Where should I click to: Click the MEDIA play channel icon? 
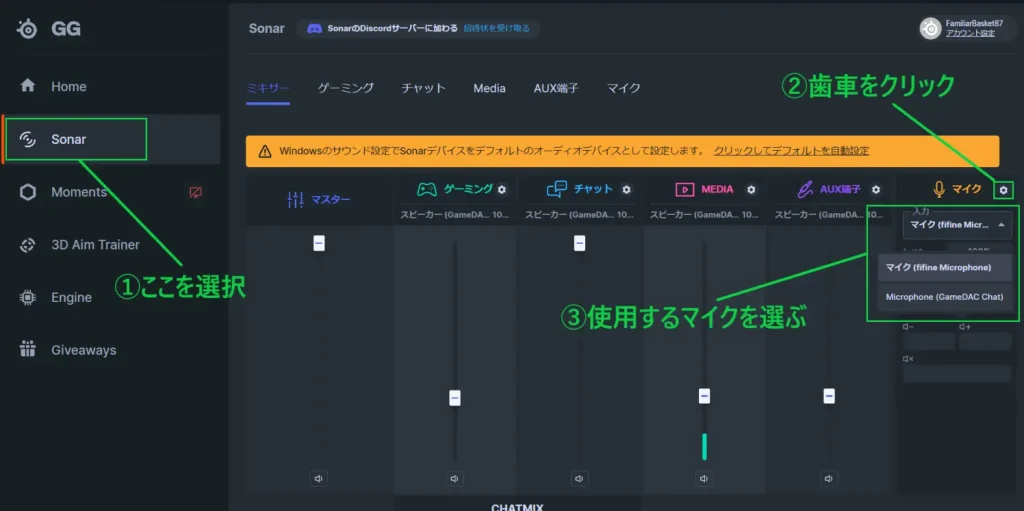[684, 190]
